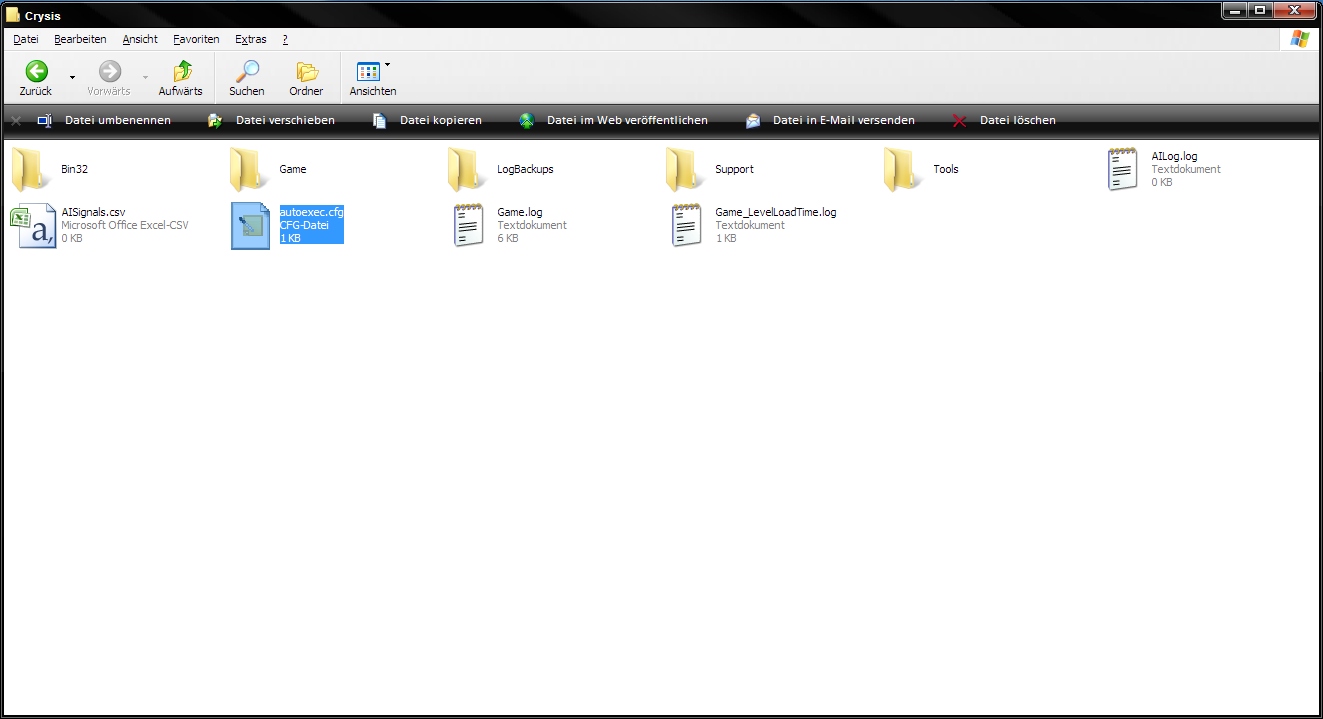Click Datei löschen link
This screenshot has height=719, width=1323.
pos(1018,120)
